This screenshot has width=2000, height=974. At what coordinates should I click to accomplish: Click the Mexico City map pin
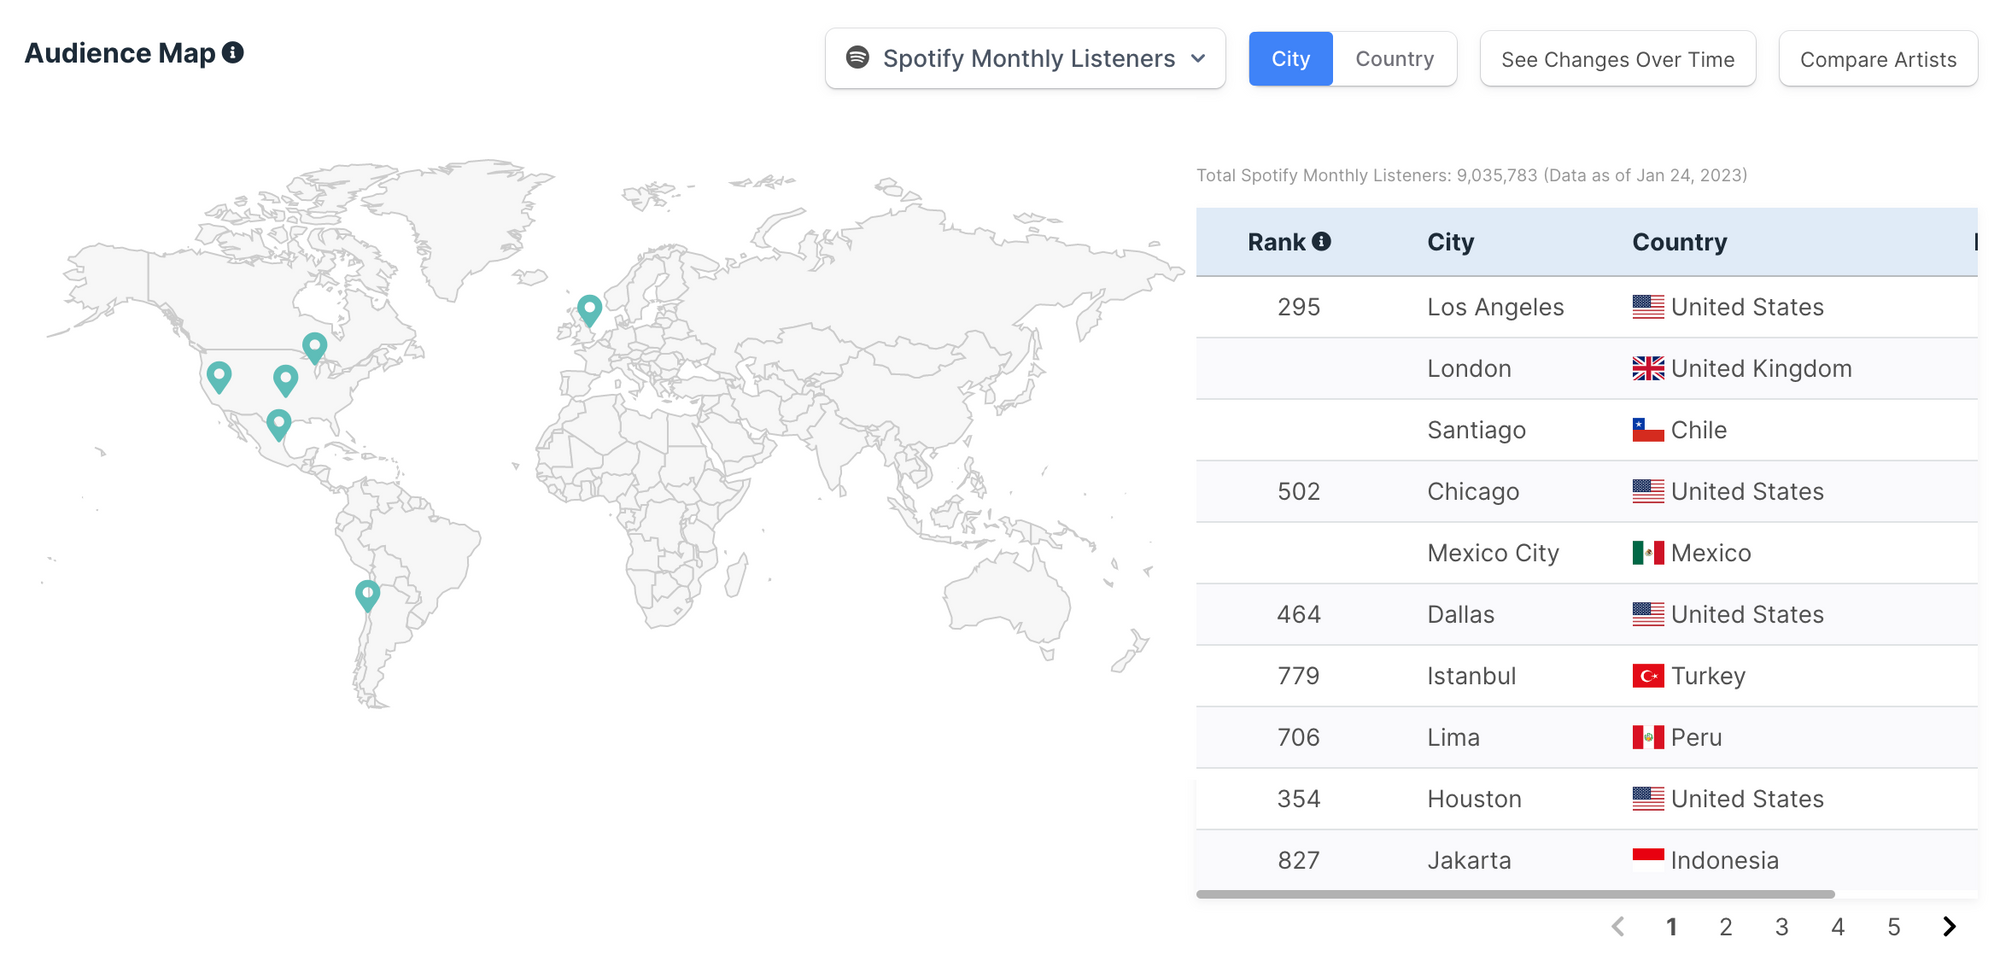click(279, 424)
